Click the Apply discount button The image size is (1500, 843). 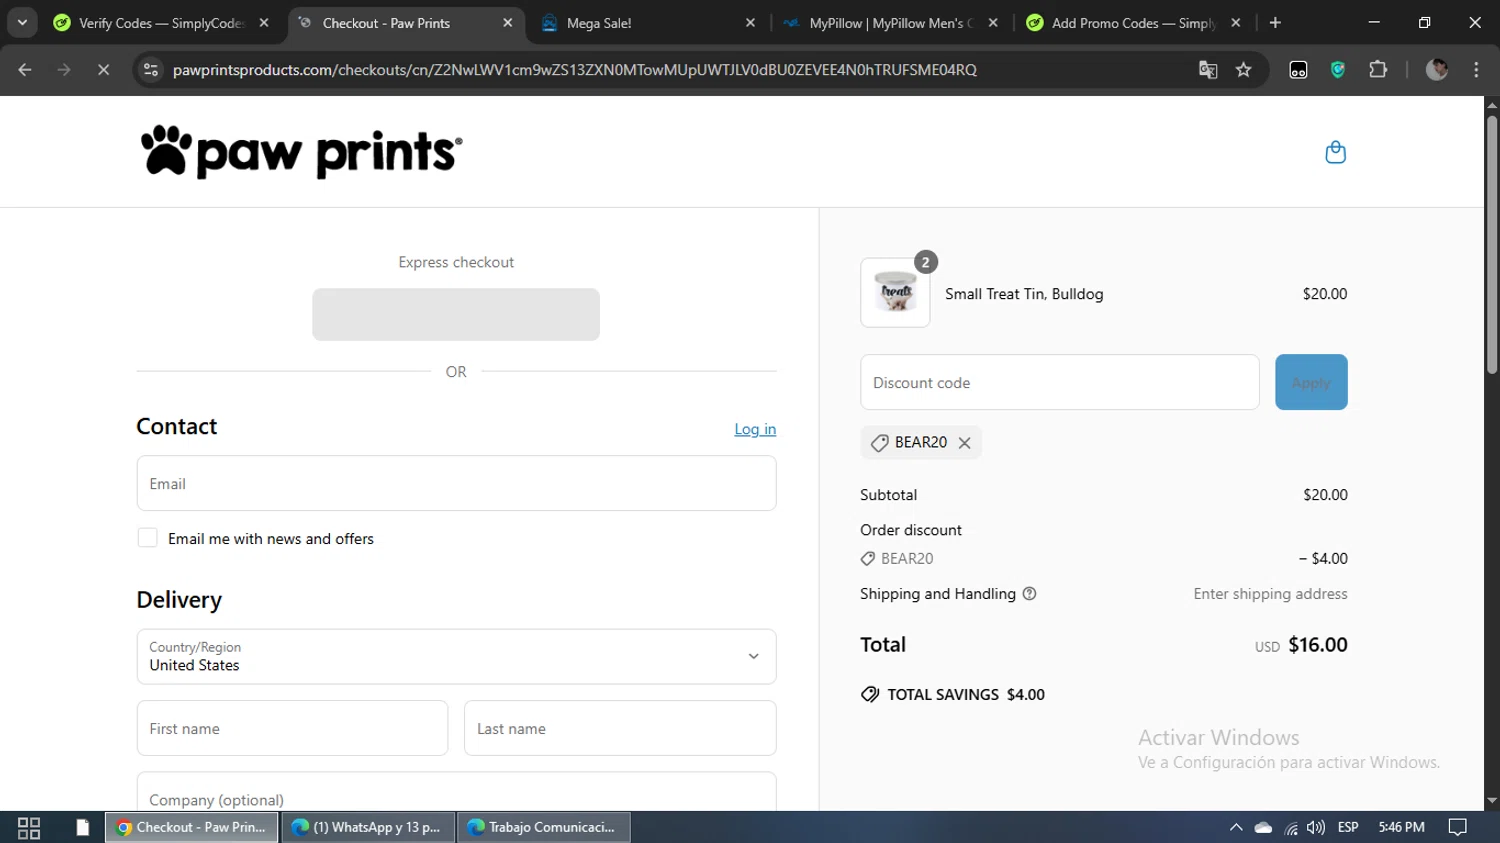(x=1311, y=382)
